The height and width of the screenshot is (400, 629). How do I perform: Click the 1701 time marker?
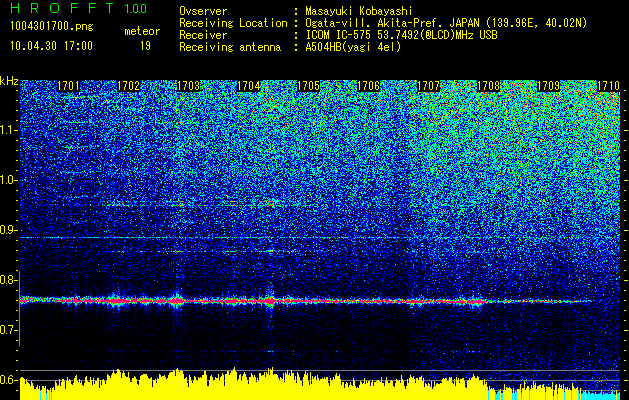tap(68, 86)
